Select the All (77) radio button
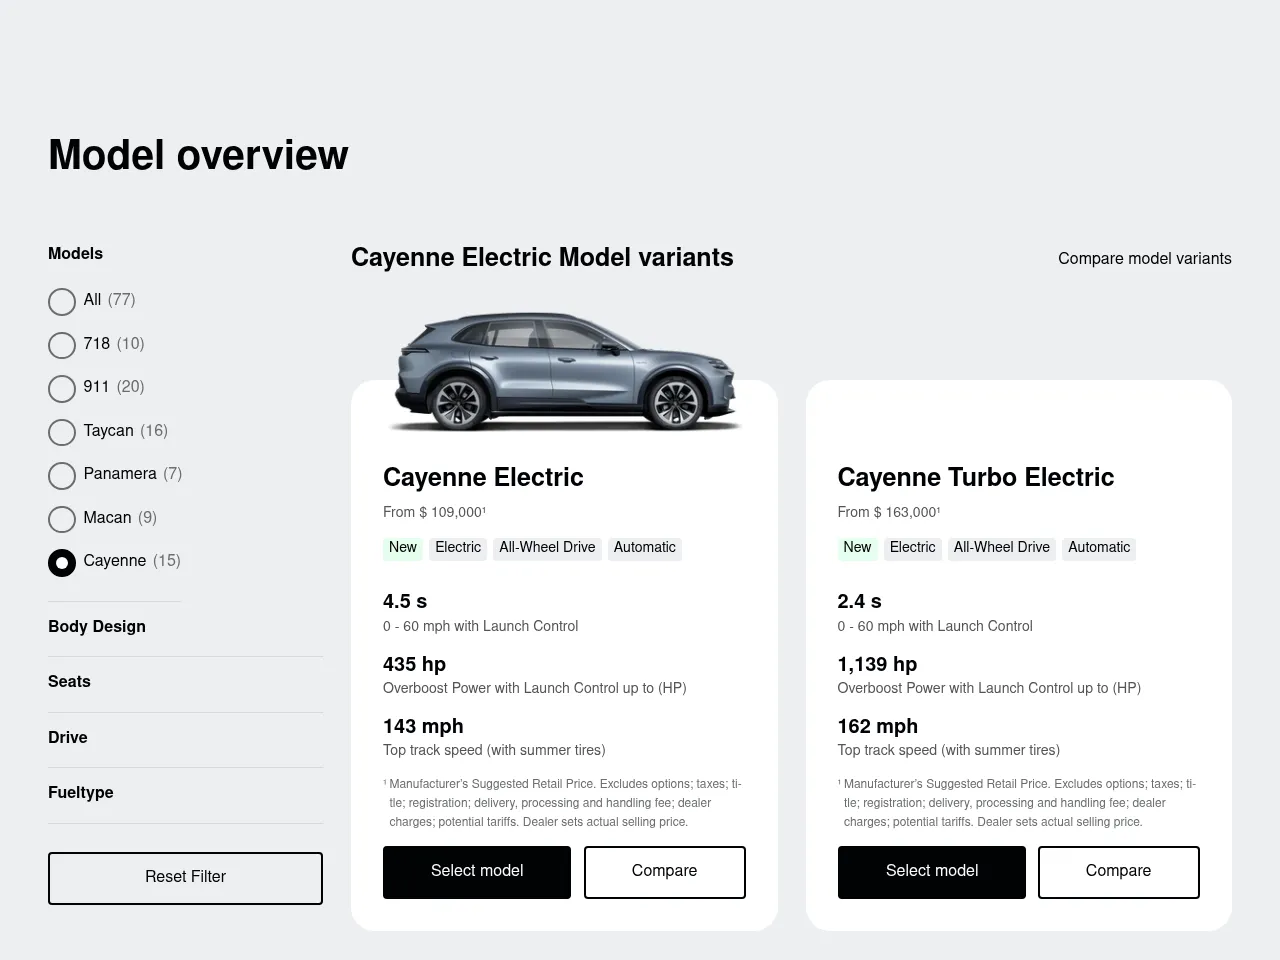This screenshot has width=1280, height=960. tap(62, 301)
